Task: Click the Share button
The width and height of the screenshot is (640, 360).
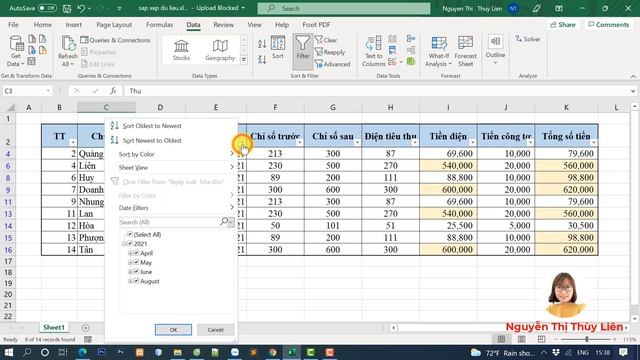Action: click(562, 25)
